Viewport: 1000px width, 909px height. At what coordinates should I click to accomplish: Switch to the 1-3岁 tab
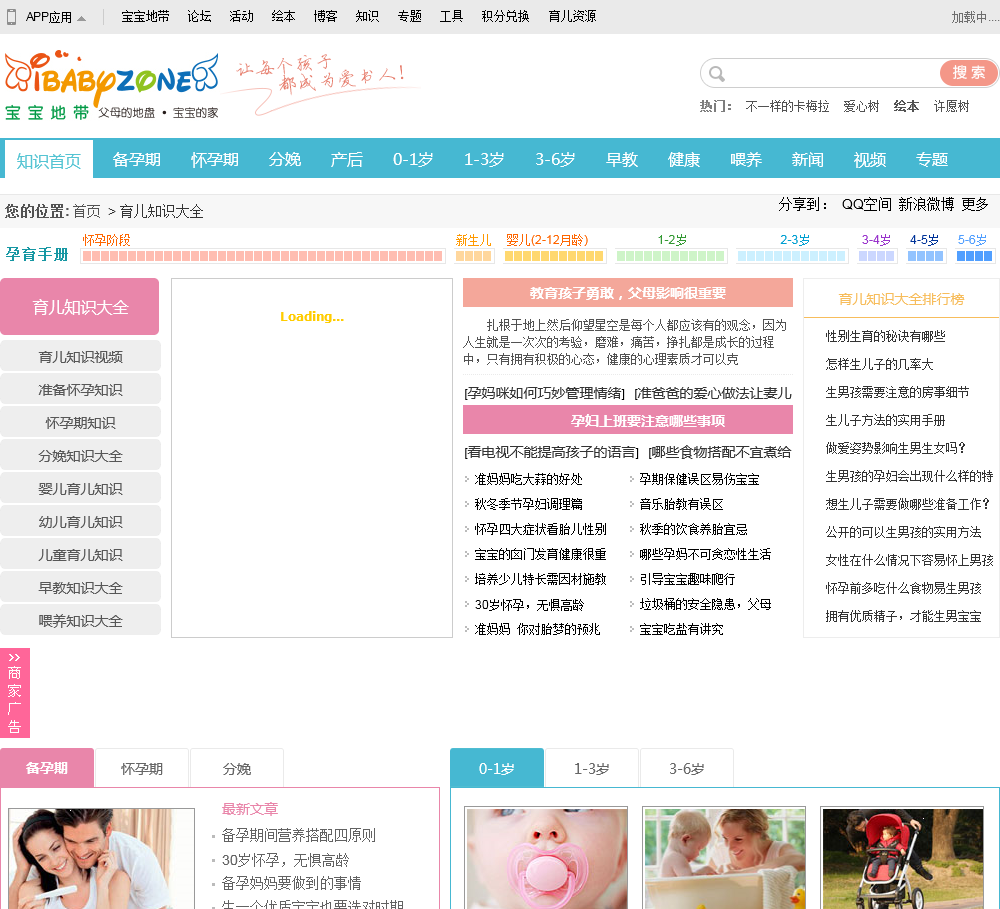591,768
